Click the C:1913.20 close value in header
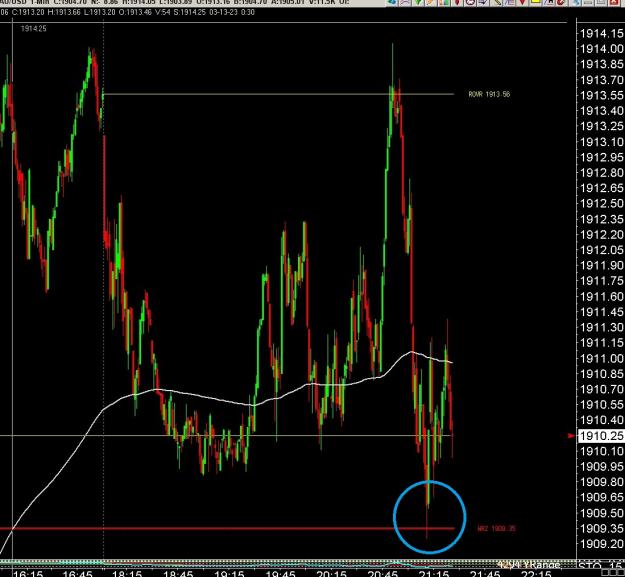 coord(28,12)
